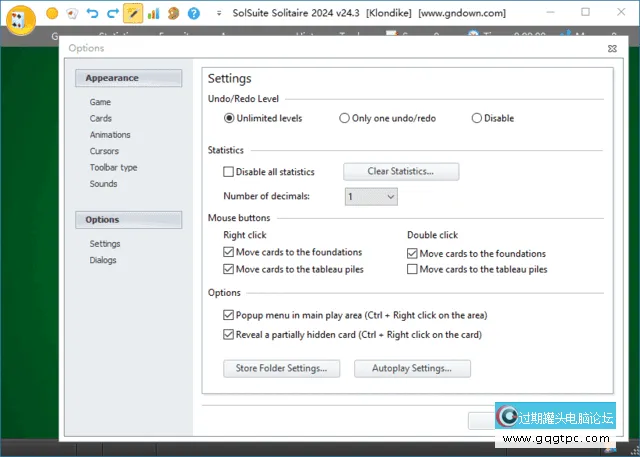Uncheck Reveal a partially hidden card
The width and height of the screenshot is (640, 457).
tap(229, 334)
